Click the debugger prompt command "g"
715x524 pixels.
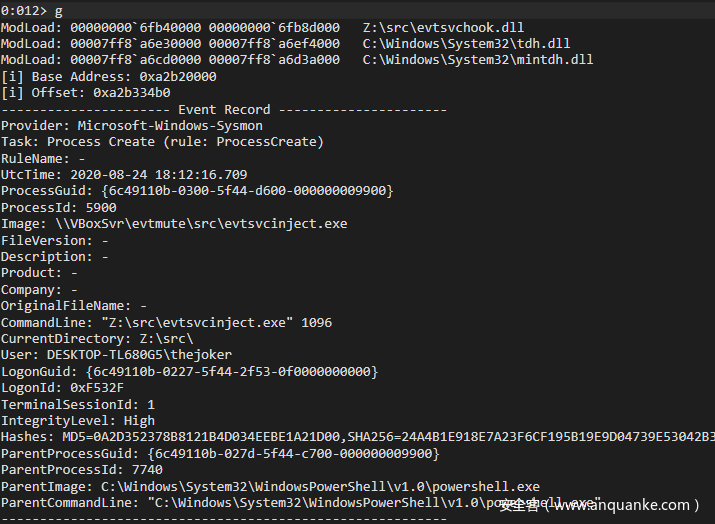pyautogui.click(x=59, y=11)
